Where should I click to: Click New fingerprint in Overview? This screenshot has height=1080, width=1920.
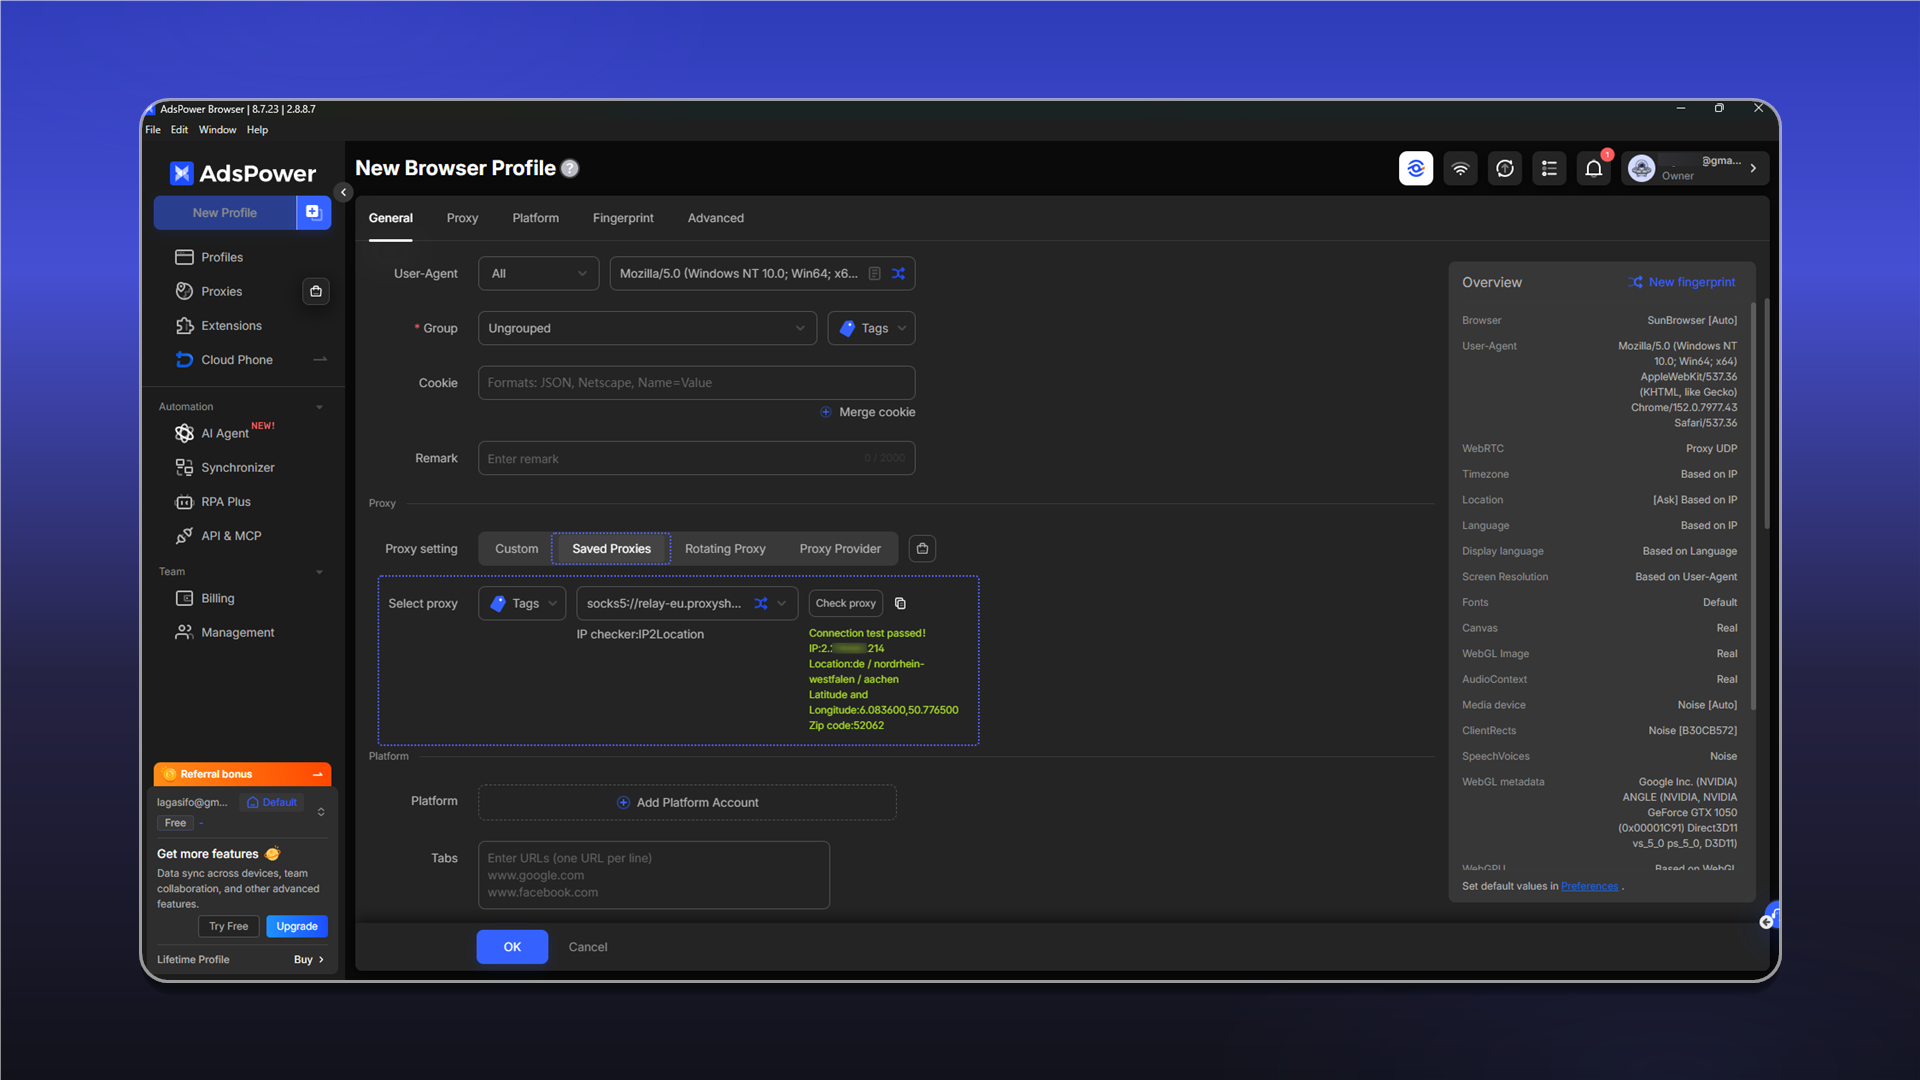click(x=1683, y=282)
